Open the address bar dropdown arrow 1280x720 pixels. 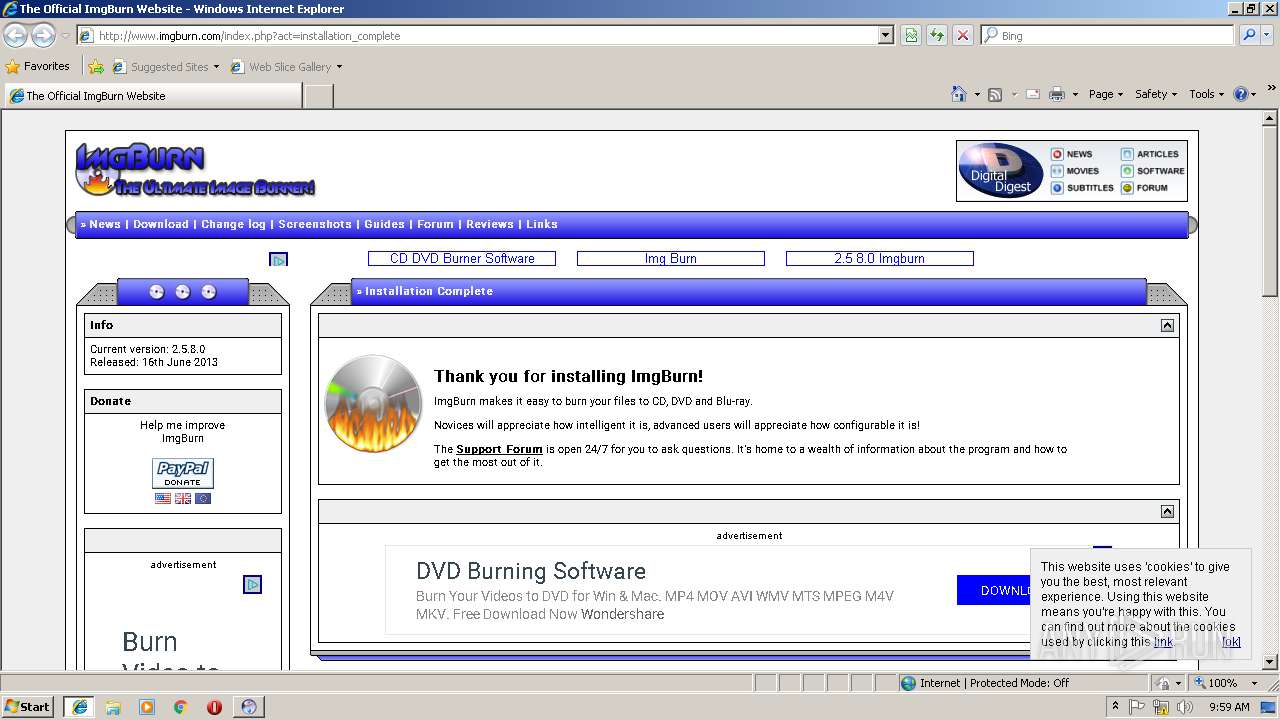(885, 35)
